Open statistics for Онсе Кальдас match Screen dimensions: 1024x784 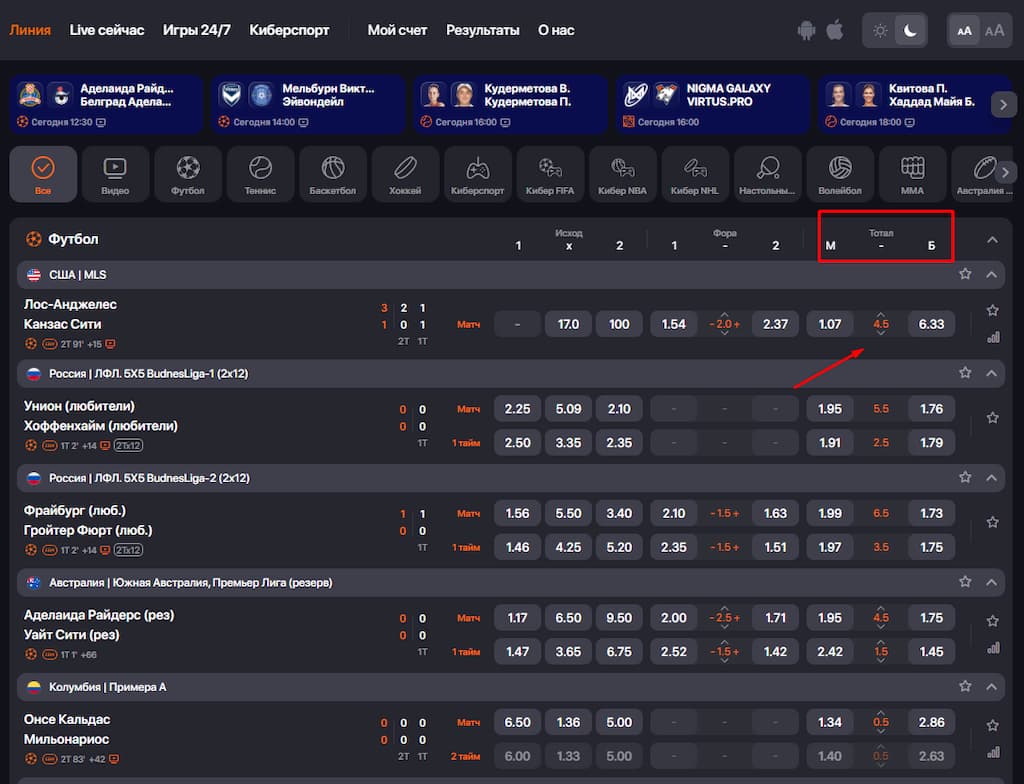(x=993, y=753)
